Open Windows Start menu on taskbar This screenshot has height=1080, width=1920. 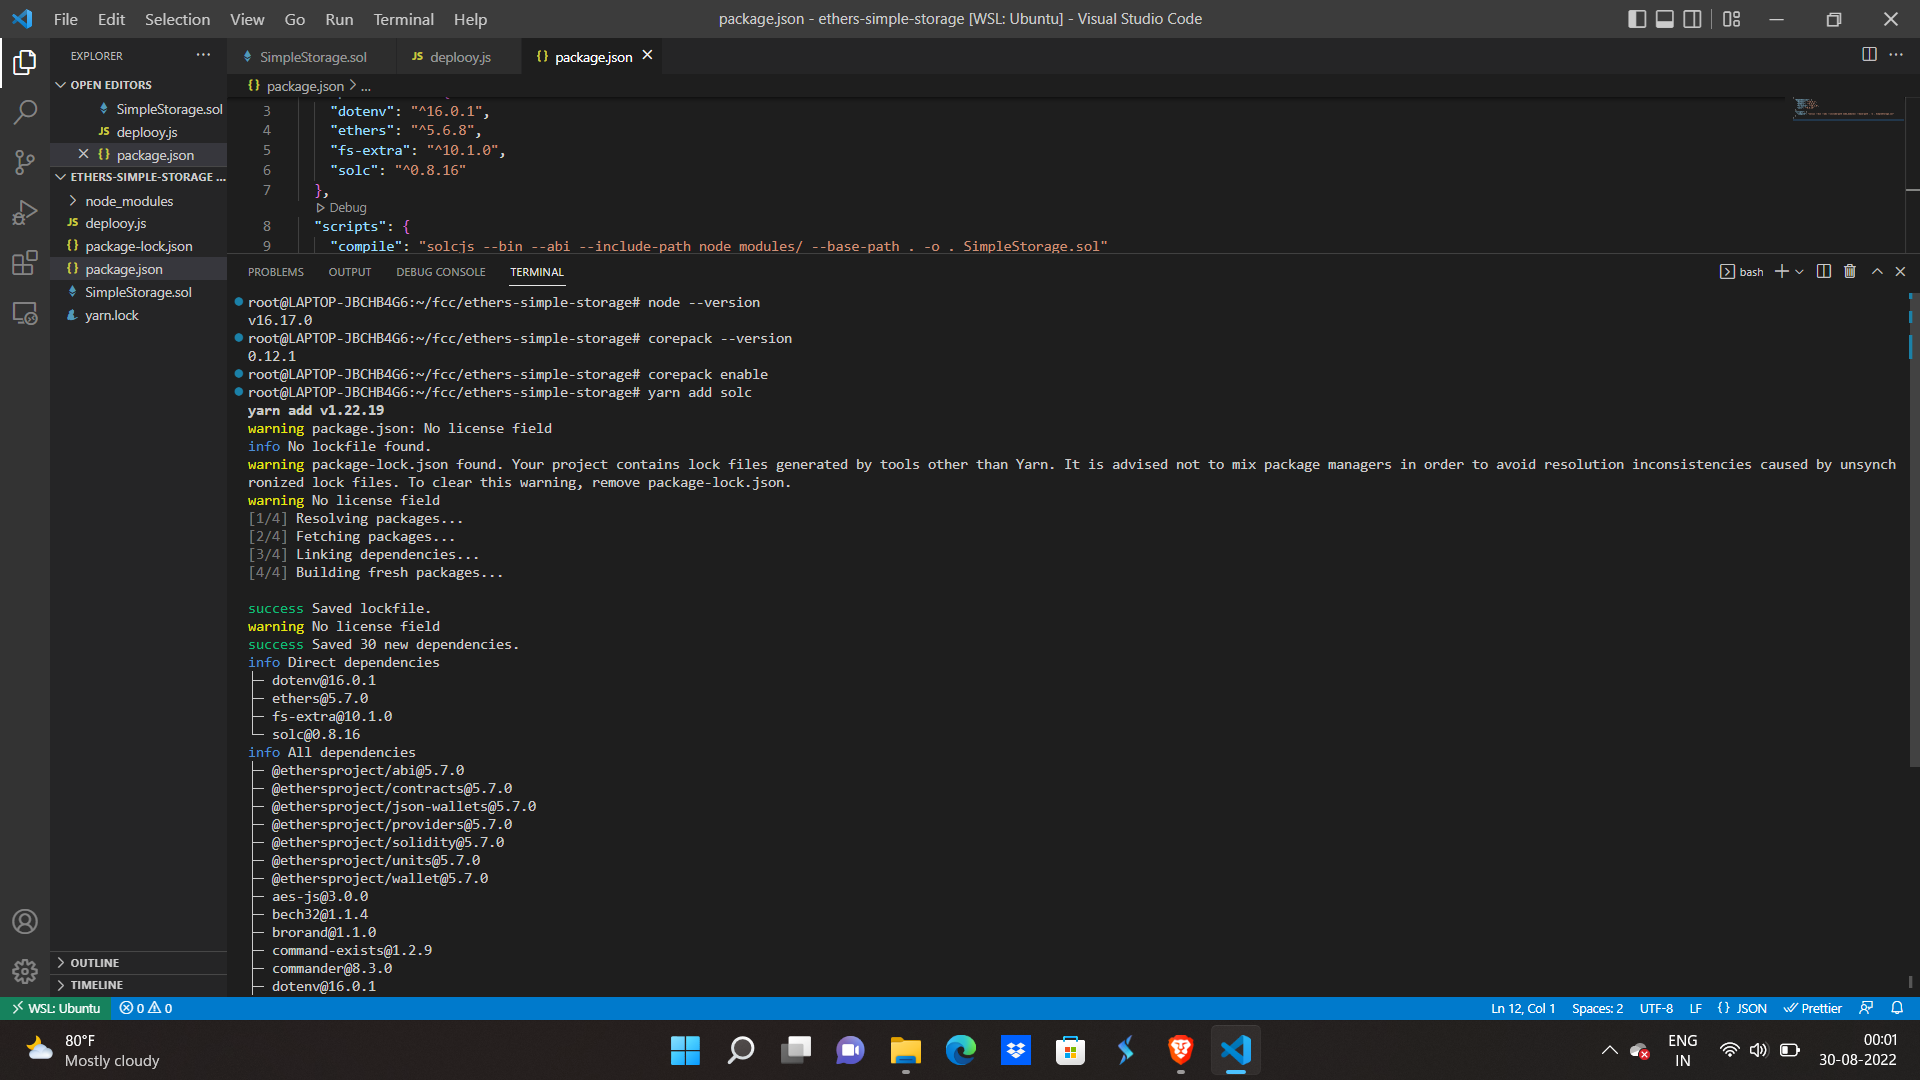coord(685,1050)
